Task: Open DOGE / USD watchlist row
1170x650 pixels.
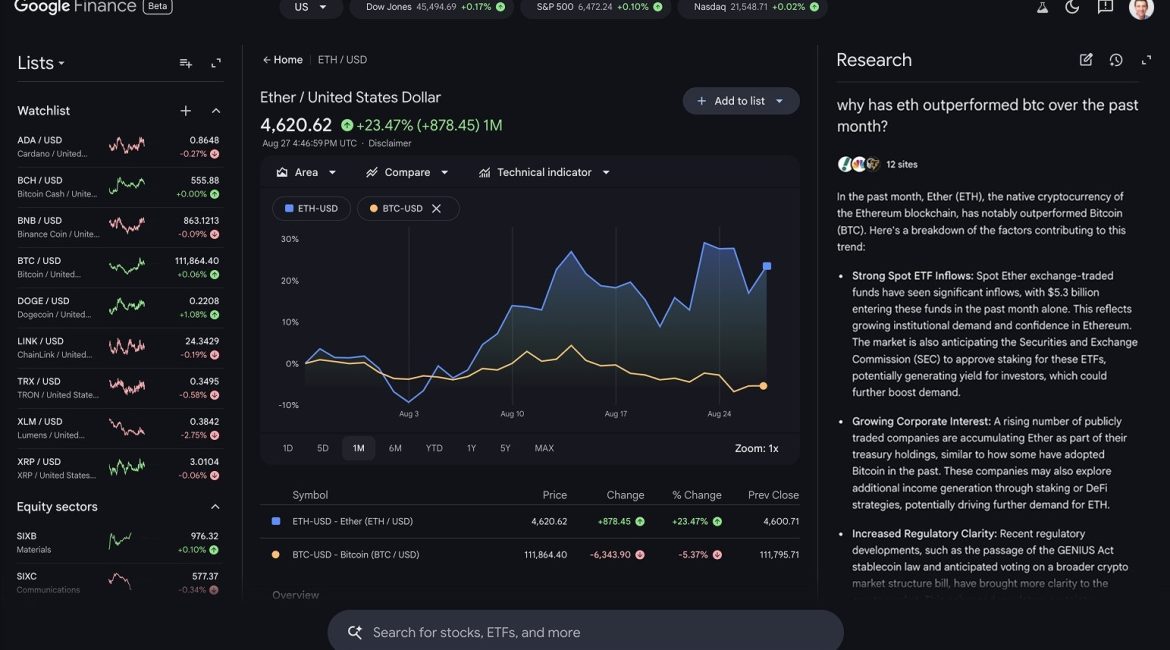Action: point(118,307)
